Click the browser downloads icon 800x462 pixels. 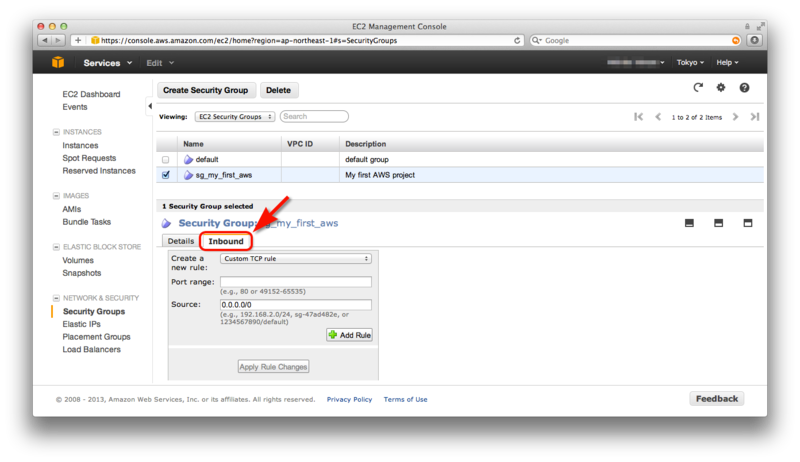click(x=755, y=40)
